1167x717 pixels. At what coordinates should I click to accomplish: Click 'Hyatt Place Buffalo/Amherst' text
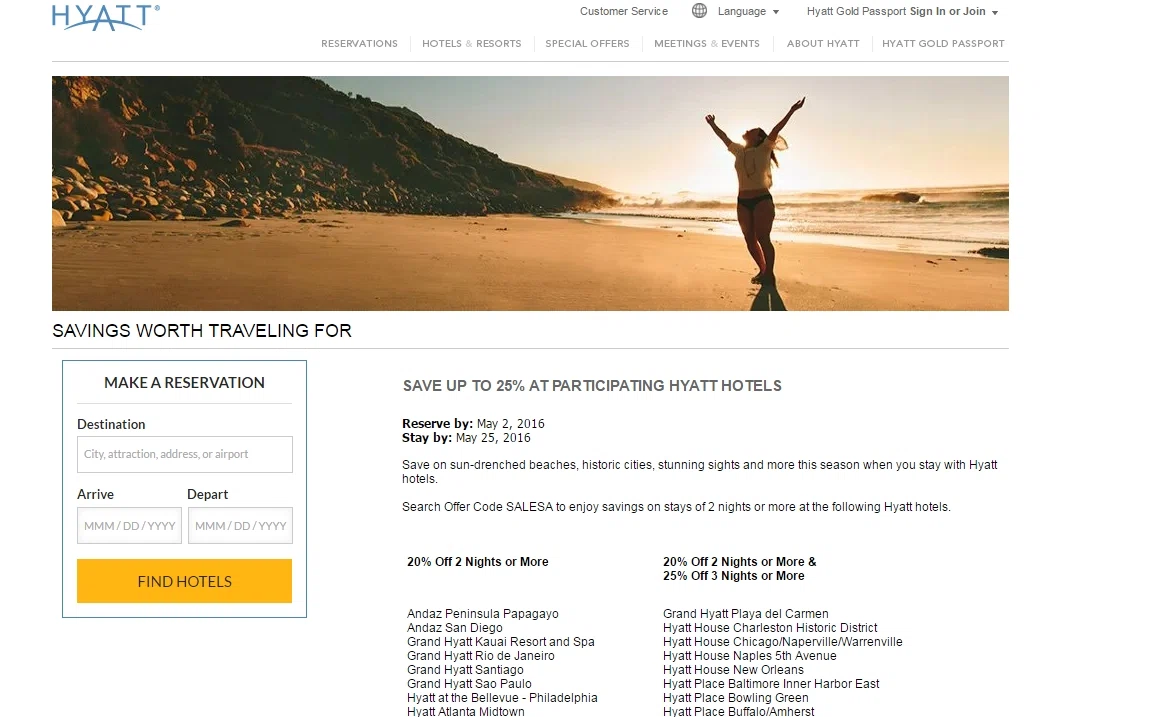[x=738, y=712]
